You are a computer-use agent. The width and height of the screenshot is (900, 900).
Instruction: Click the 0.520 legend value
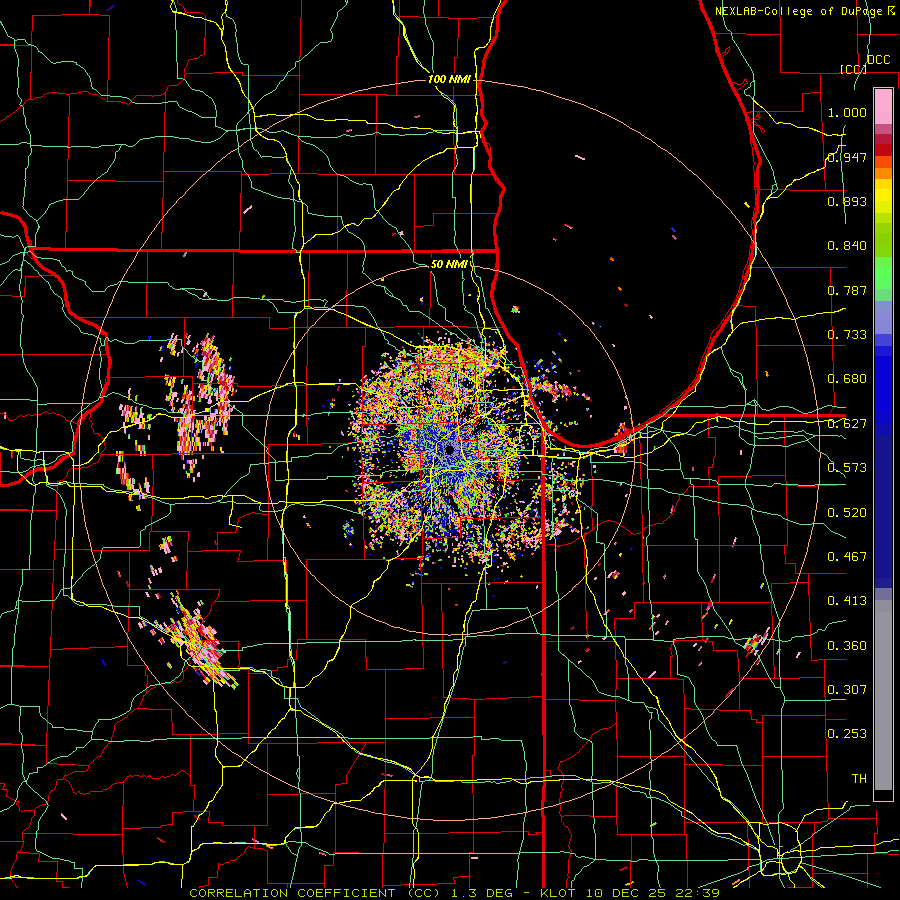847,513
